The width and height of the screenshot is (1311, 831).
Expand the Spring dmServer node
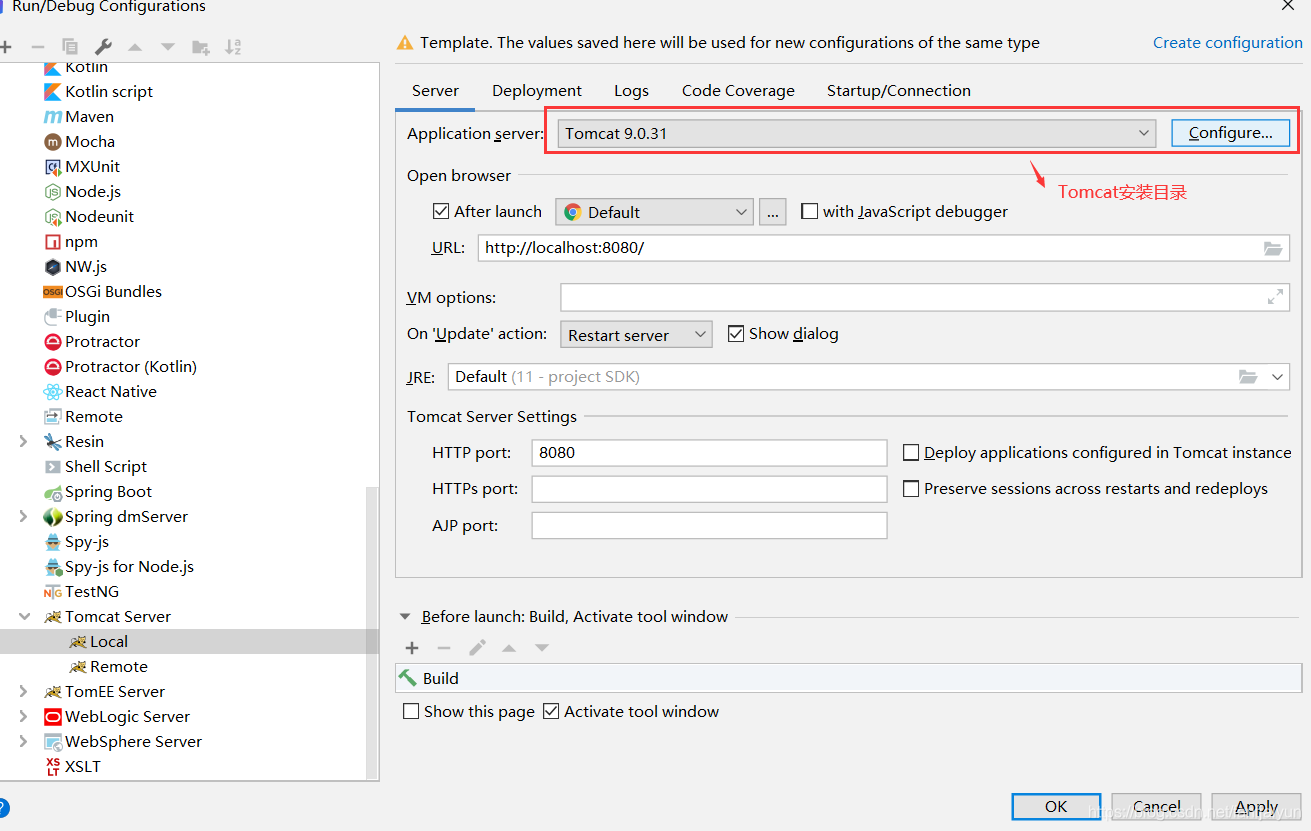(23, 517)
